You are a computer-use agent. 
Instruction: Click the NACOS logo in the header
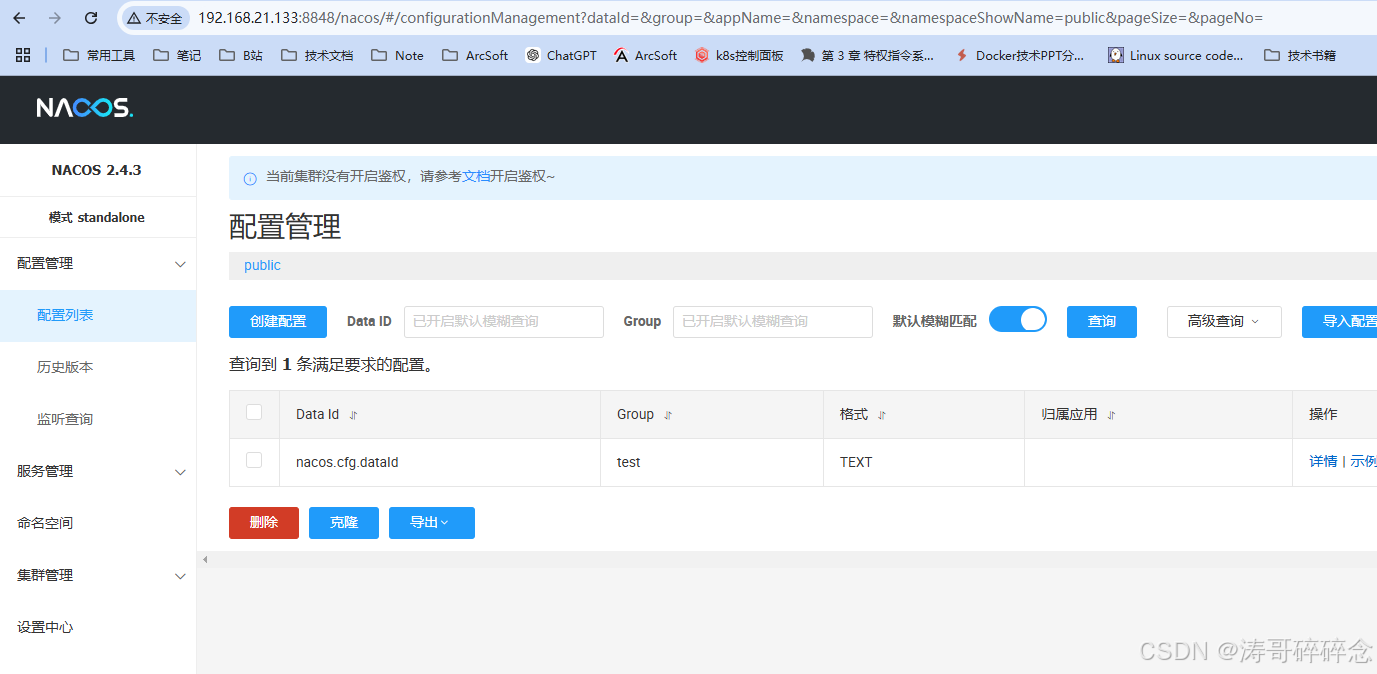[x=84, y=107]
